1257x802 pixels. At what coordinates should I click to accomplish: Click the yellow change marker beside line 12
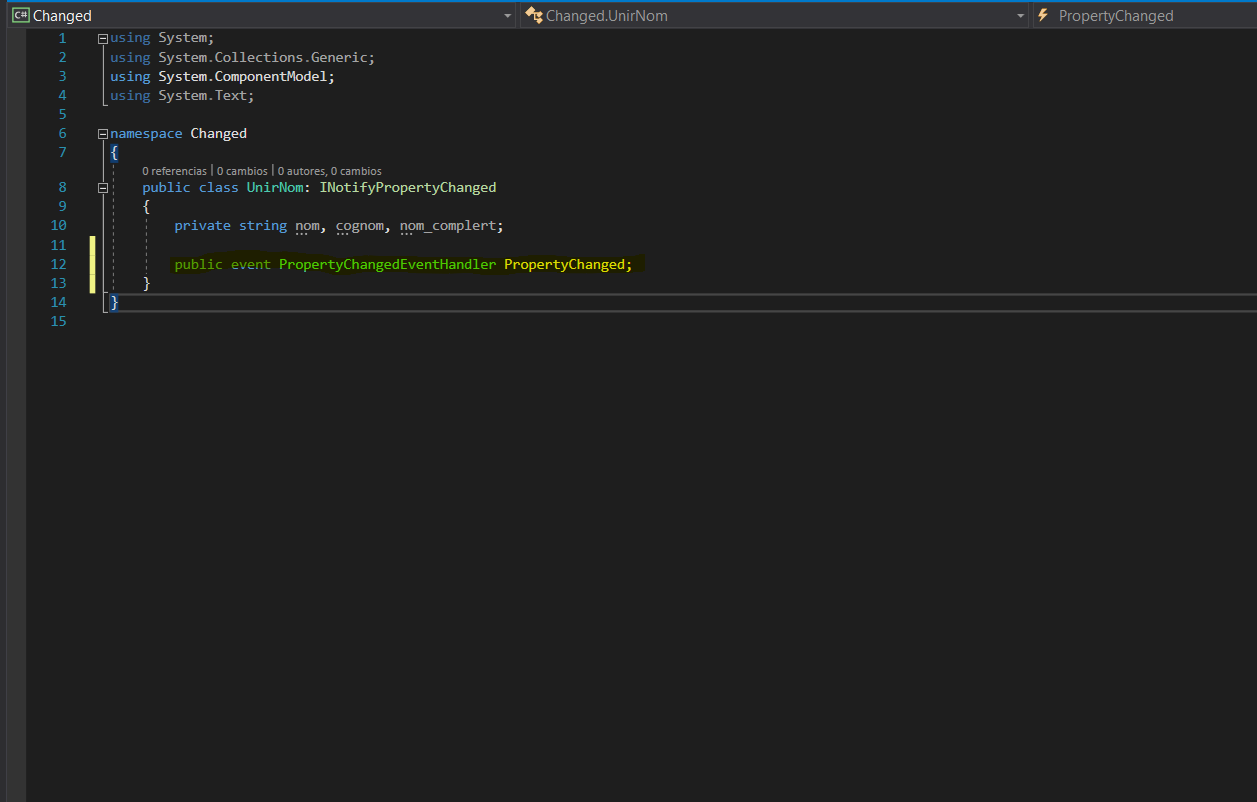point(93,265)
